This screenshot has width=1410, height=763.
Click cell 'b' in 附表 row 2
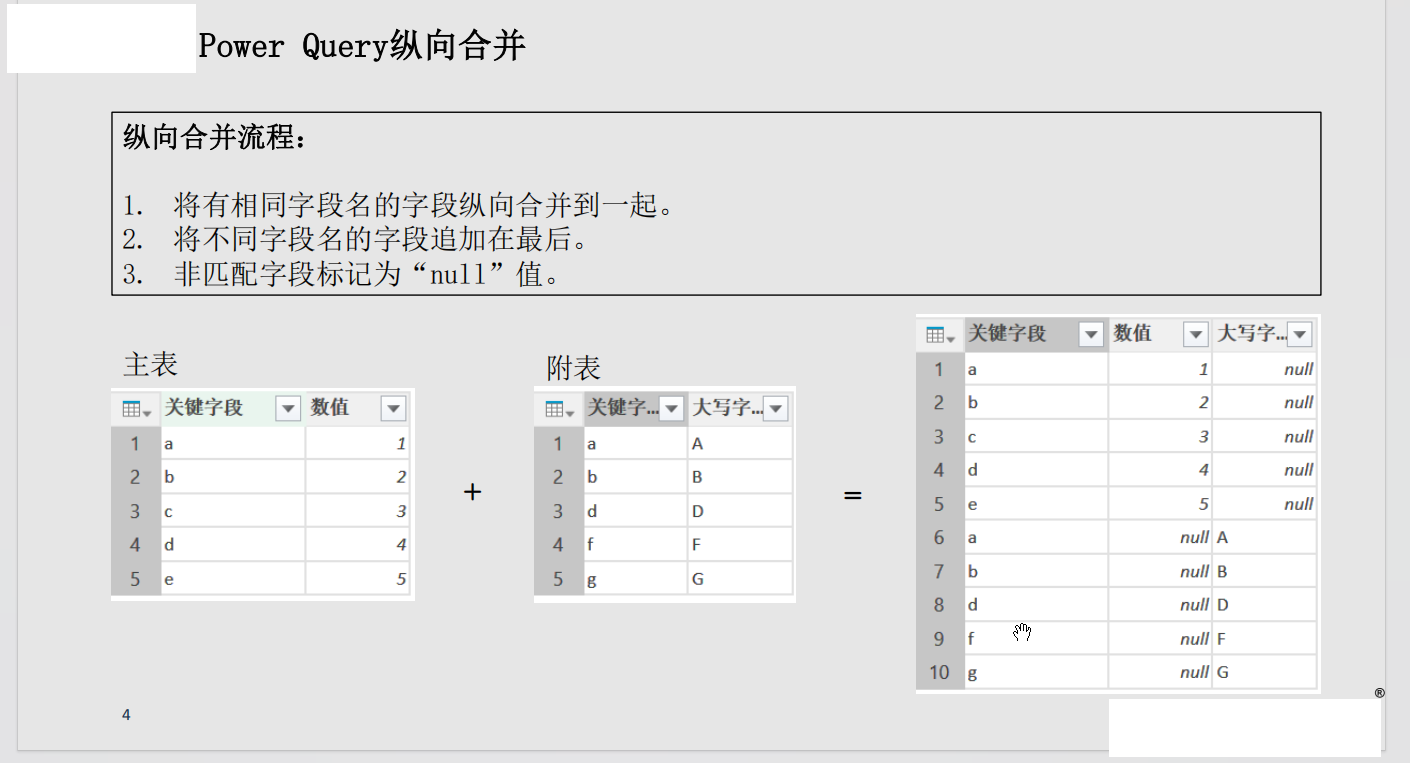click(x=635, y=477)
